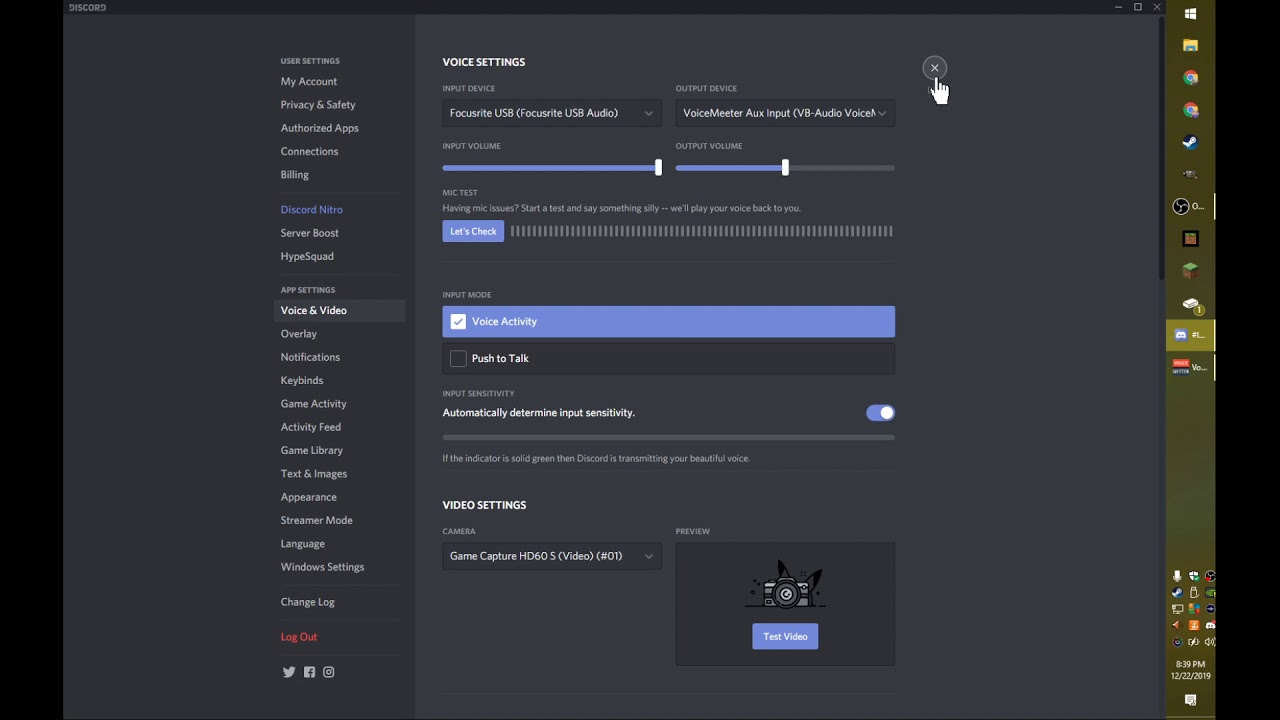This screenshot has width=1280, height=720.
Task: Adjust the Output Volume slider handle
Action: (785, 168)
